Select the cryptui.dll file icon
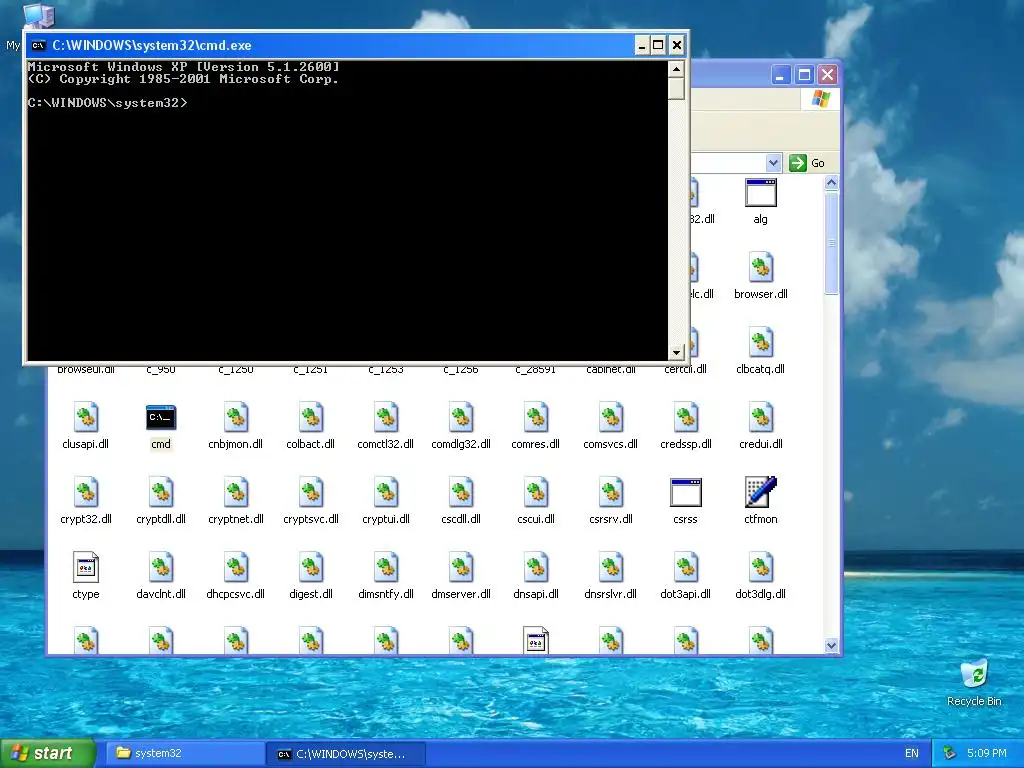This screenshot has height=768, width=1024. 386,493
